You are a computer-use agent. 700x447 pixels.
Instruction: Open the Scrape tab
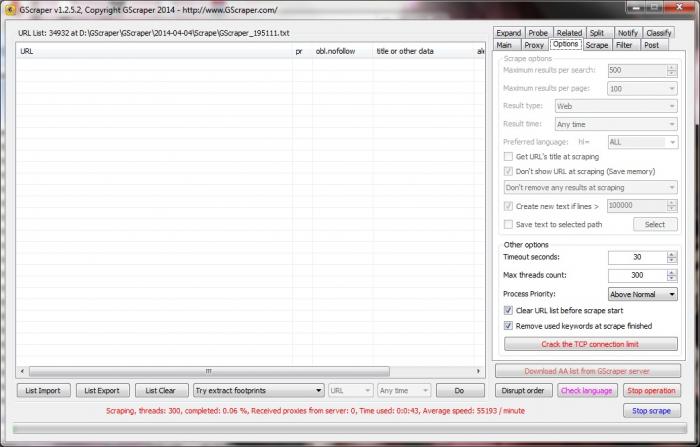pos(597,45)
